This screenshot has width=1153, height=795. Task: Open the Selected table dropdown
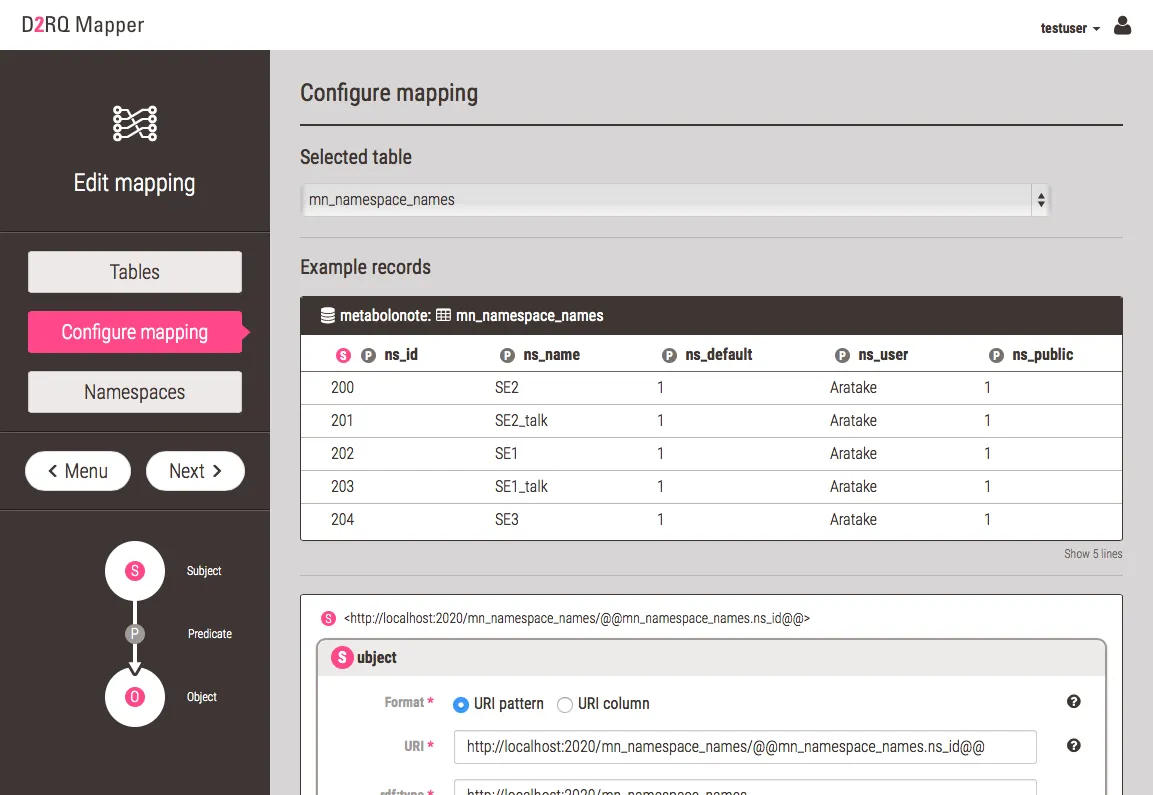pyautogui.click(x=675, y=200)
